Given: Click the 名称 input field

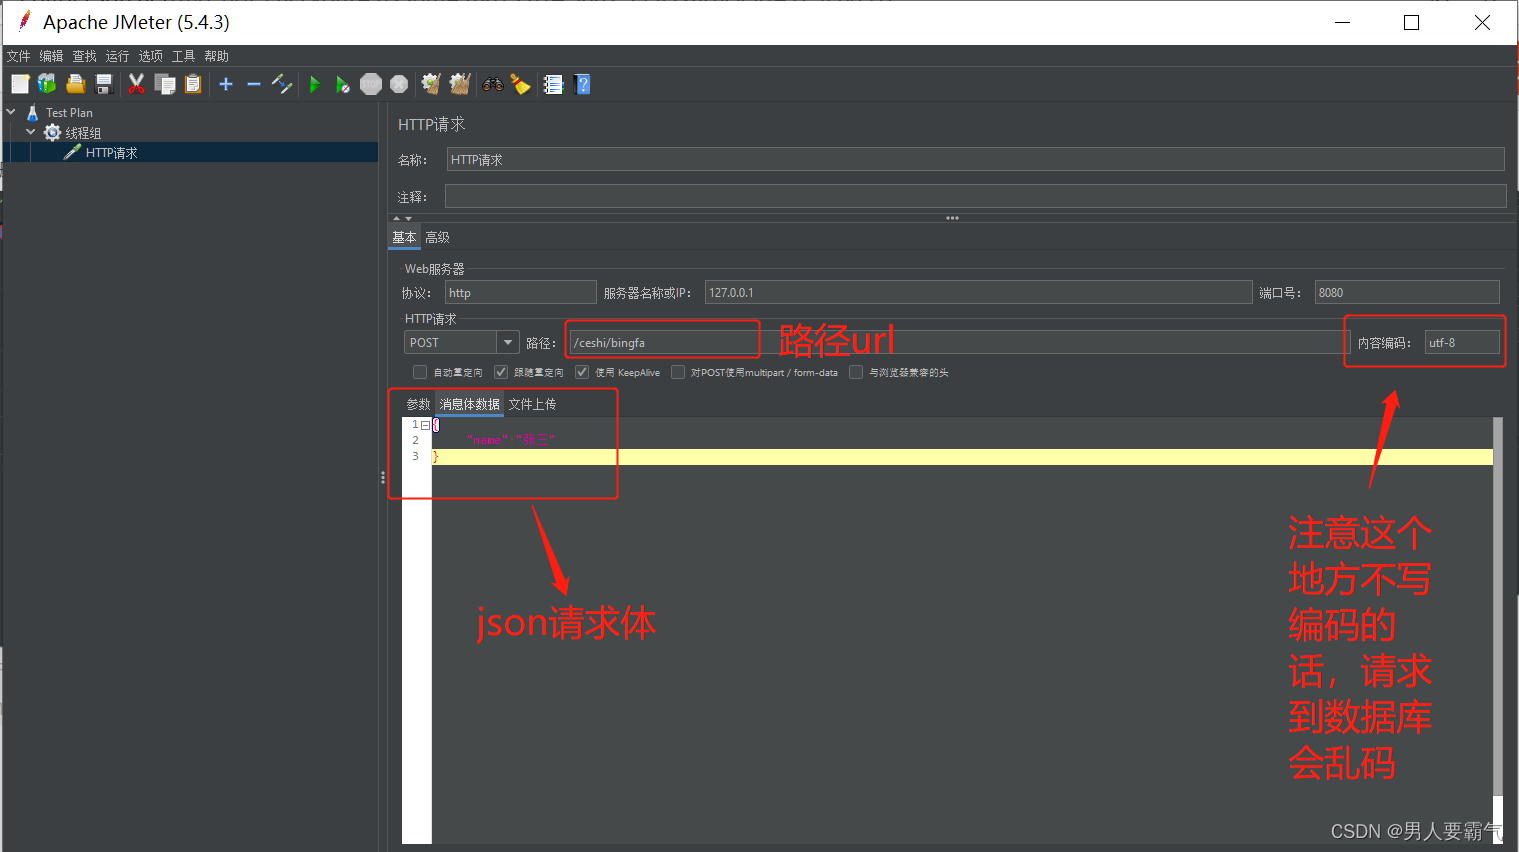Looking at the screenshot, I should pos(975,159).
